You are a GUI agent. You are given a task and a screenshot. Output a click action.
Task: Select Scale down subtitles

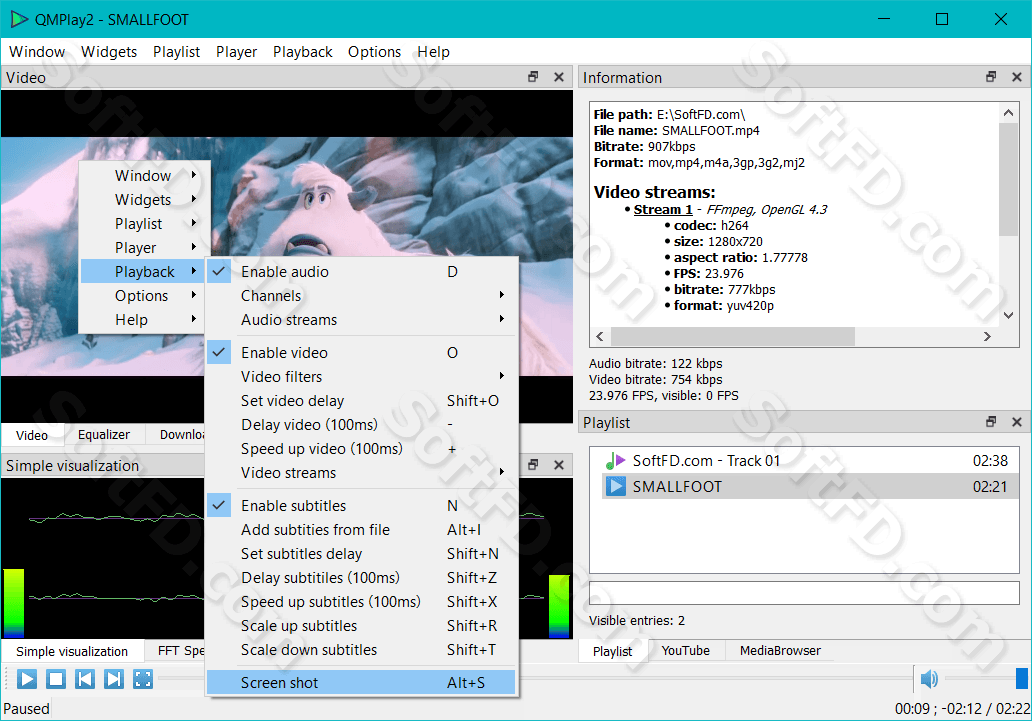point(361,650)
